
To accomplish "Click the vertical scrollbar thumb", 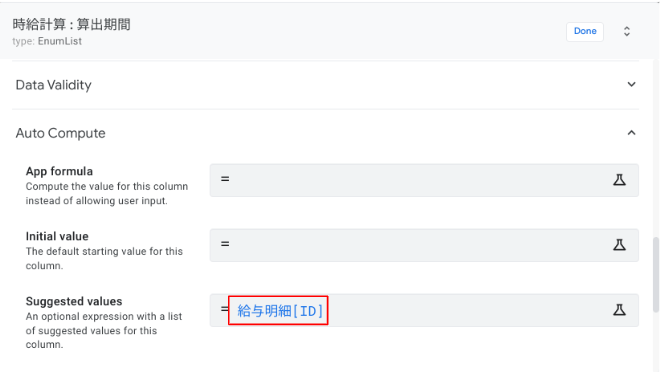I will [x=656, y=275].
